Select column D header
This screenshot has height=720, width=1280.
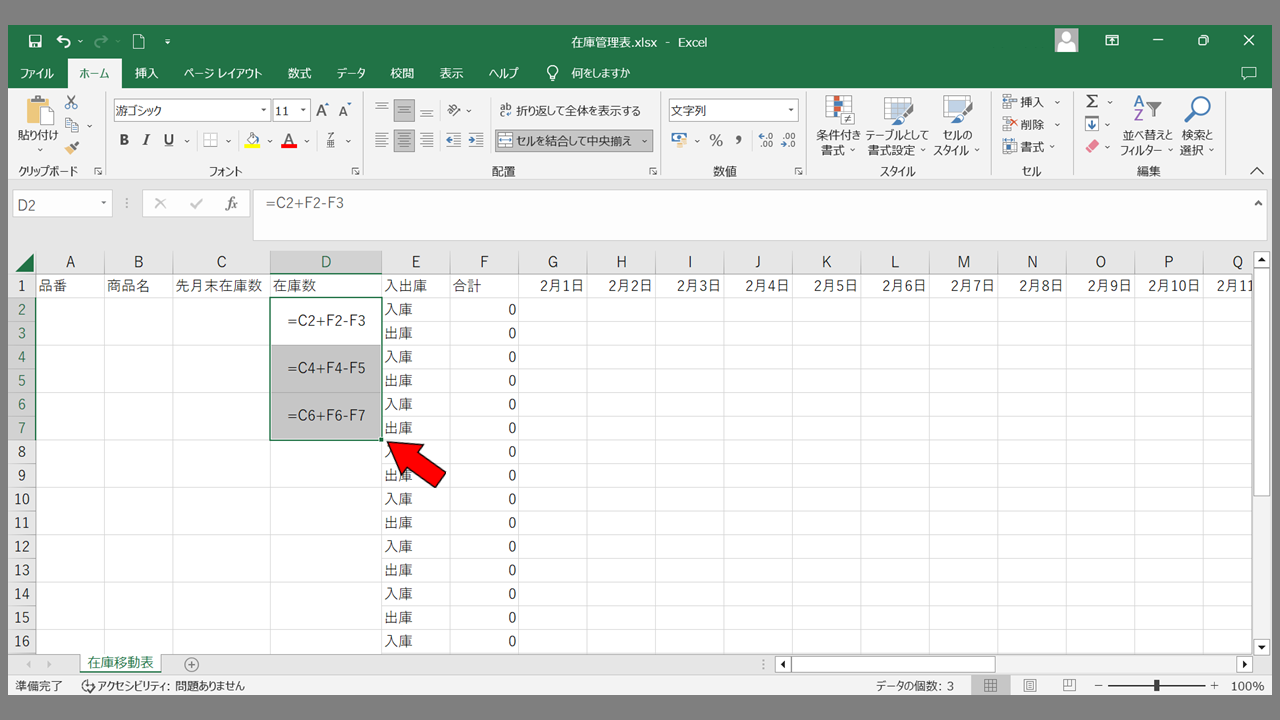click(326, 263)
